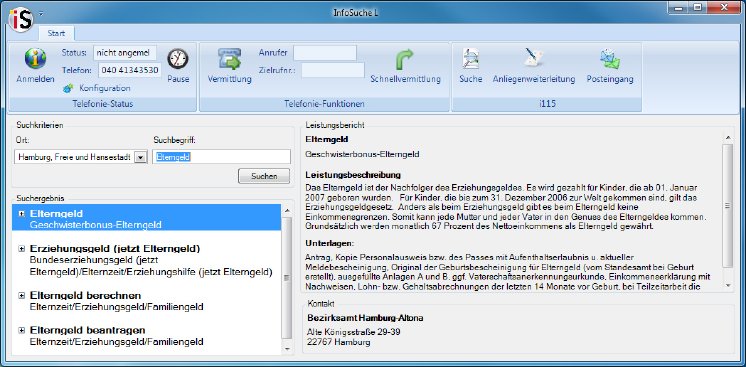Click the 22767 Hamburg postal line
The width and height of the screenshot is (746, 367).
click(339, 342)
